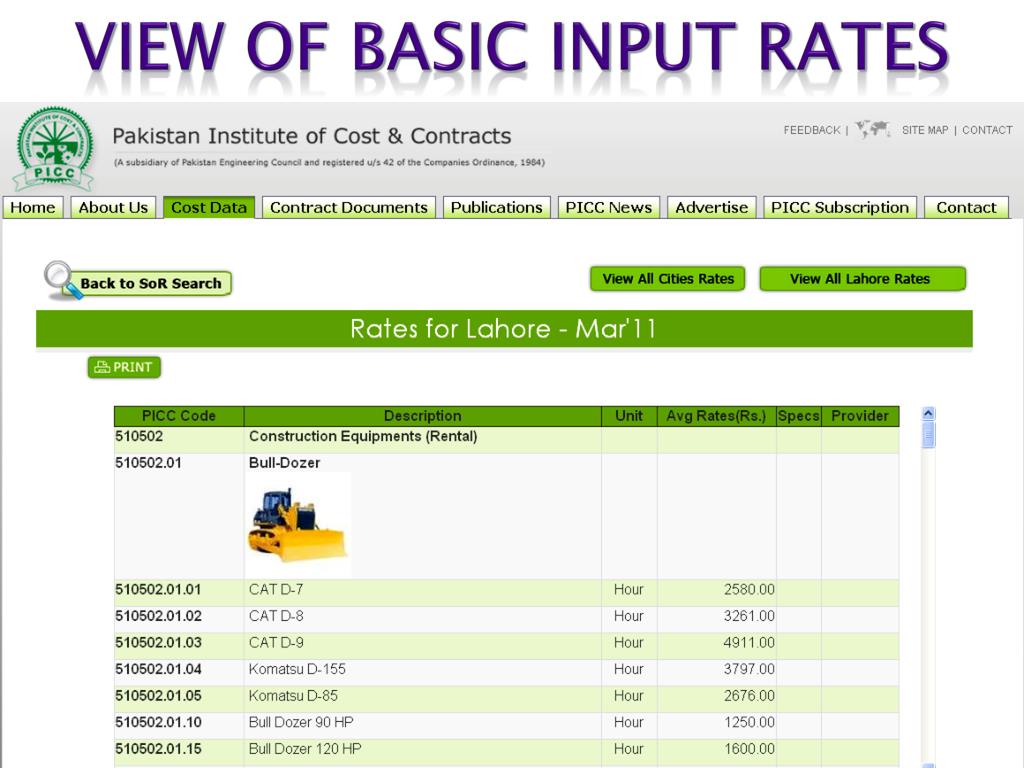The width and height of the screenshot is (1024, 768).
Task: Click the FEEDBACK link
Action: coord(812,130)
